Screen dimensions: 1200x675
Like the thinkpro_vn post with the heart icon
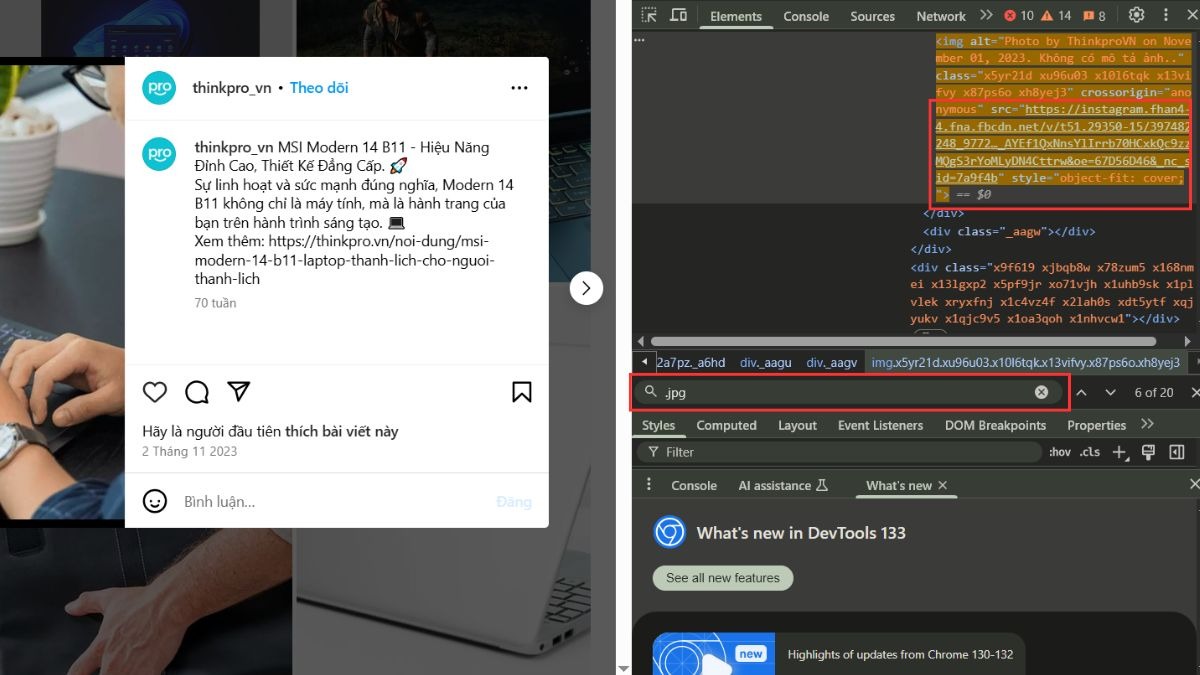(154, 392)
